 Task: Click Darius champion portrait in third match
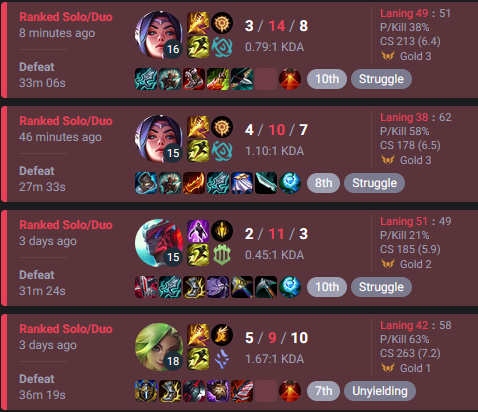coord(159,243)
